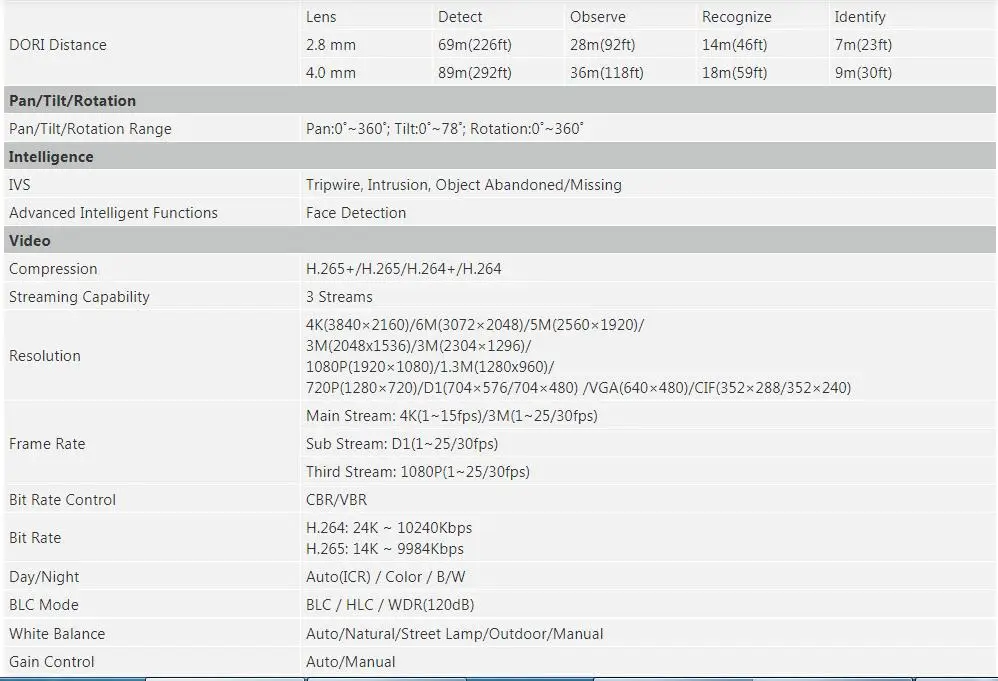Select the "White Balance" row label

(57, 634)
